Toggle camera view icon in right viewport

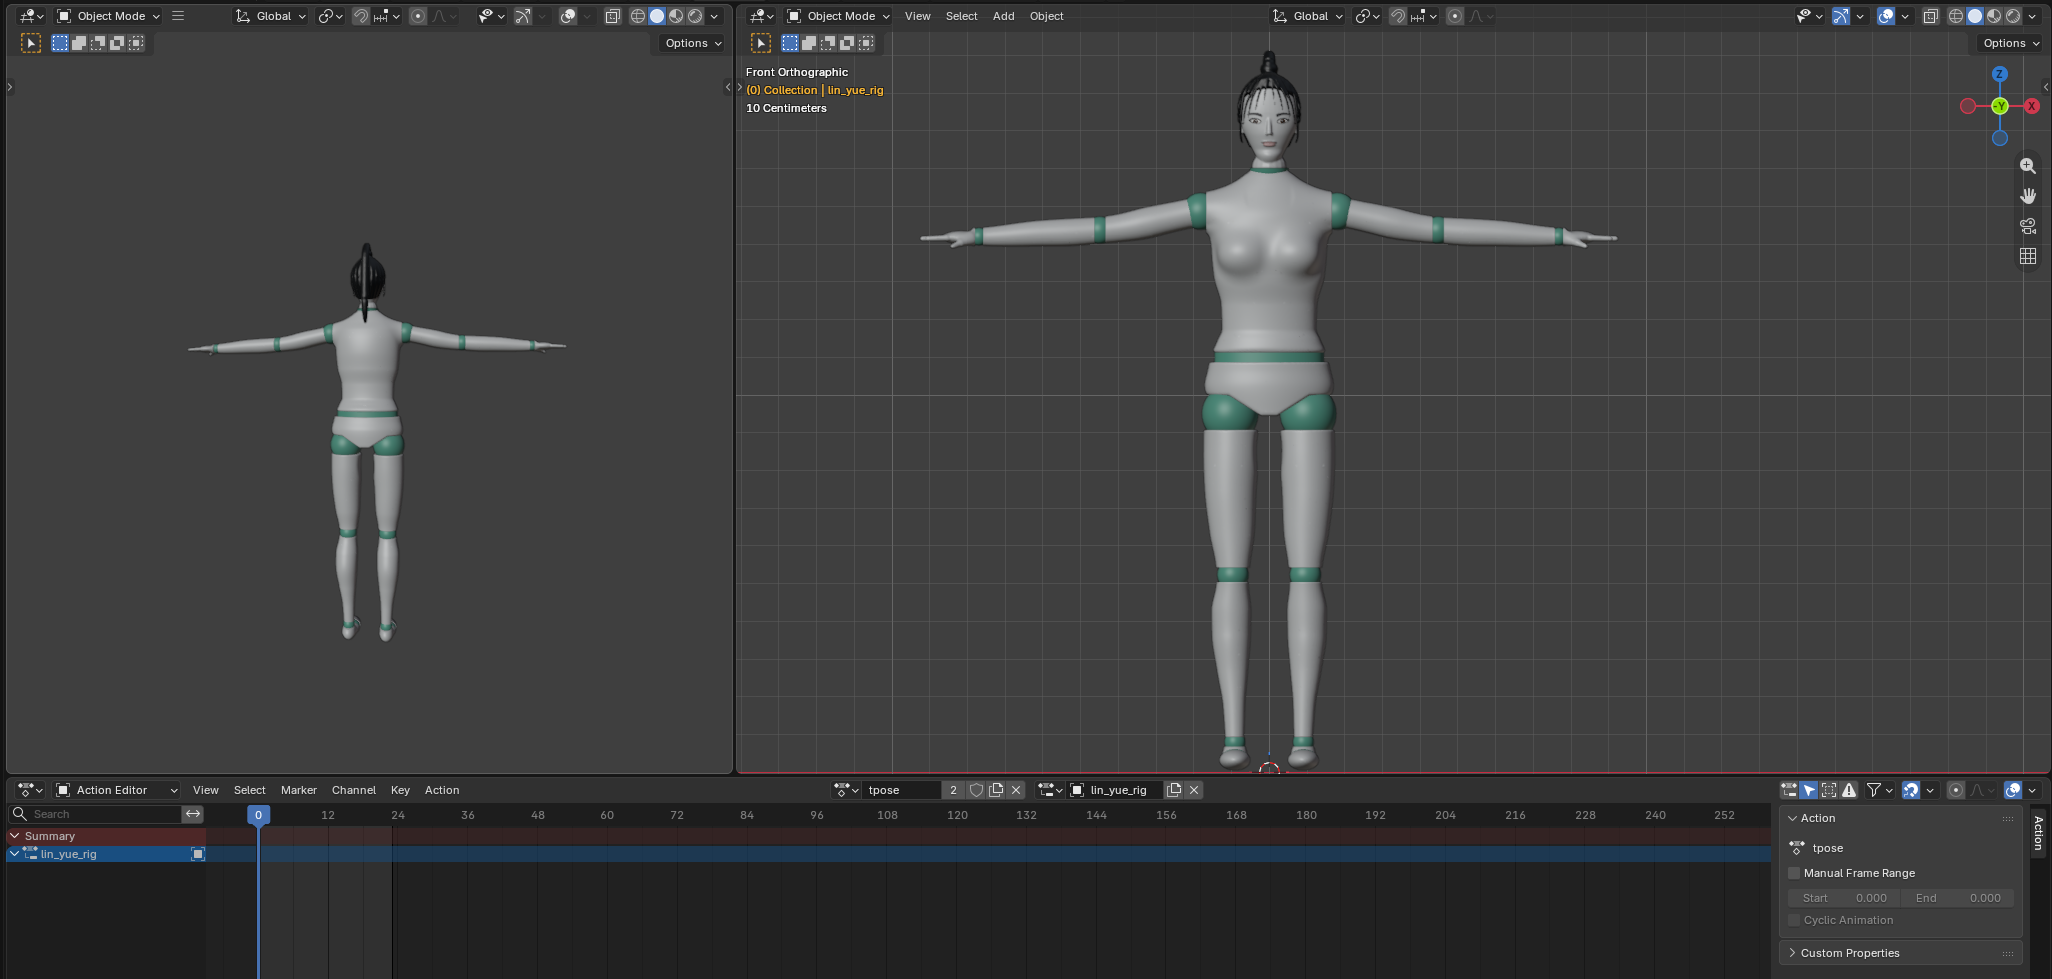point(2028,226)
